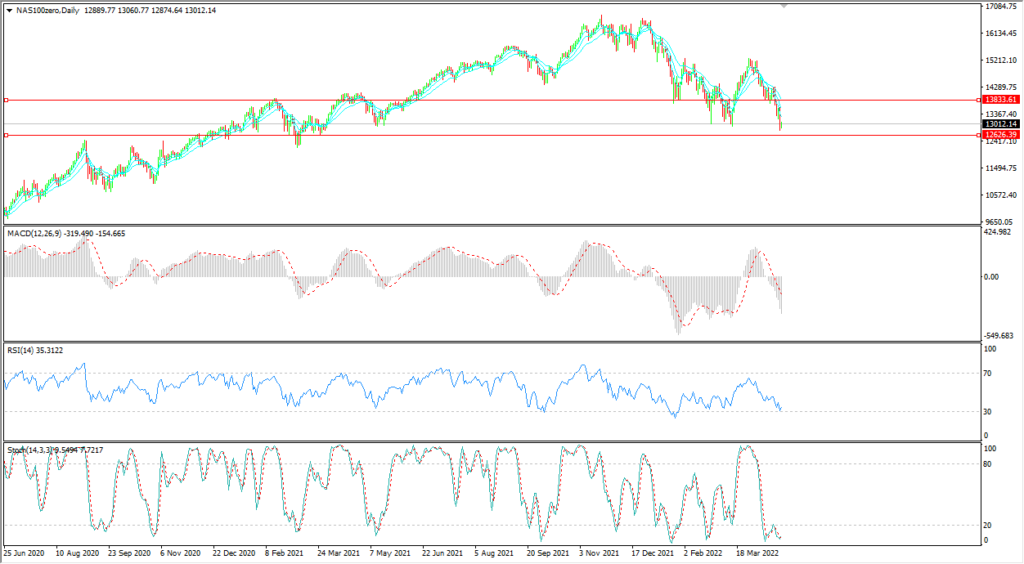Viewport: 1024px width, 564px height.
Task: Click the 0.00 level on MACD scale
Action: [x=993, y=277]
